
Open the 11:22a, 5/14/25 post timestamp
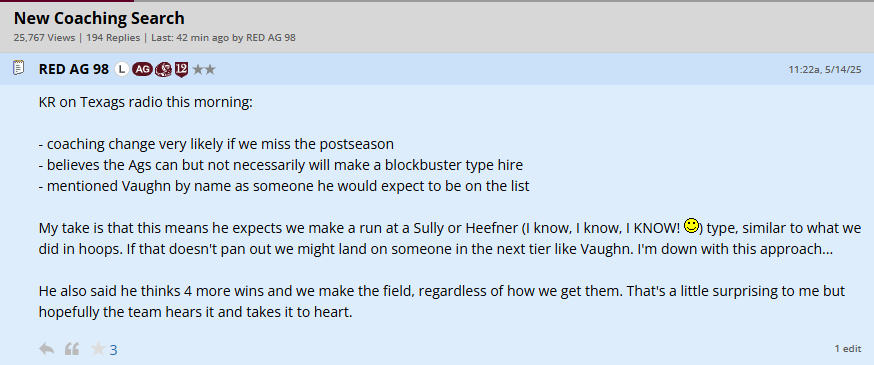tap(824, 70)
